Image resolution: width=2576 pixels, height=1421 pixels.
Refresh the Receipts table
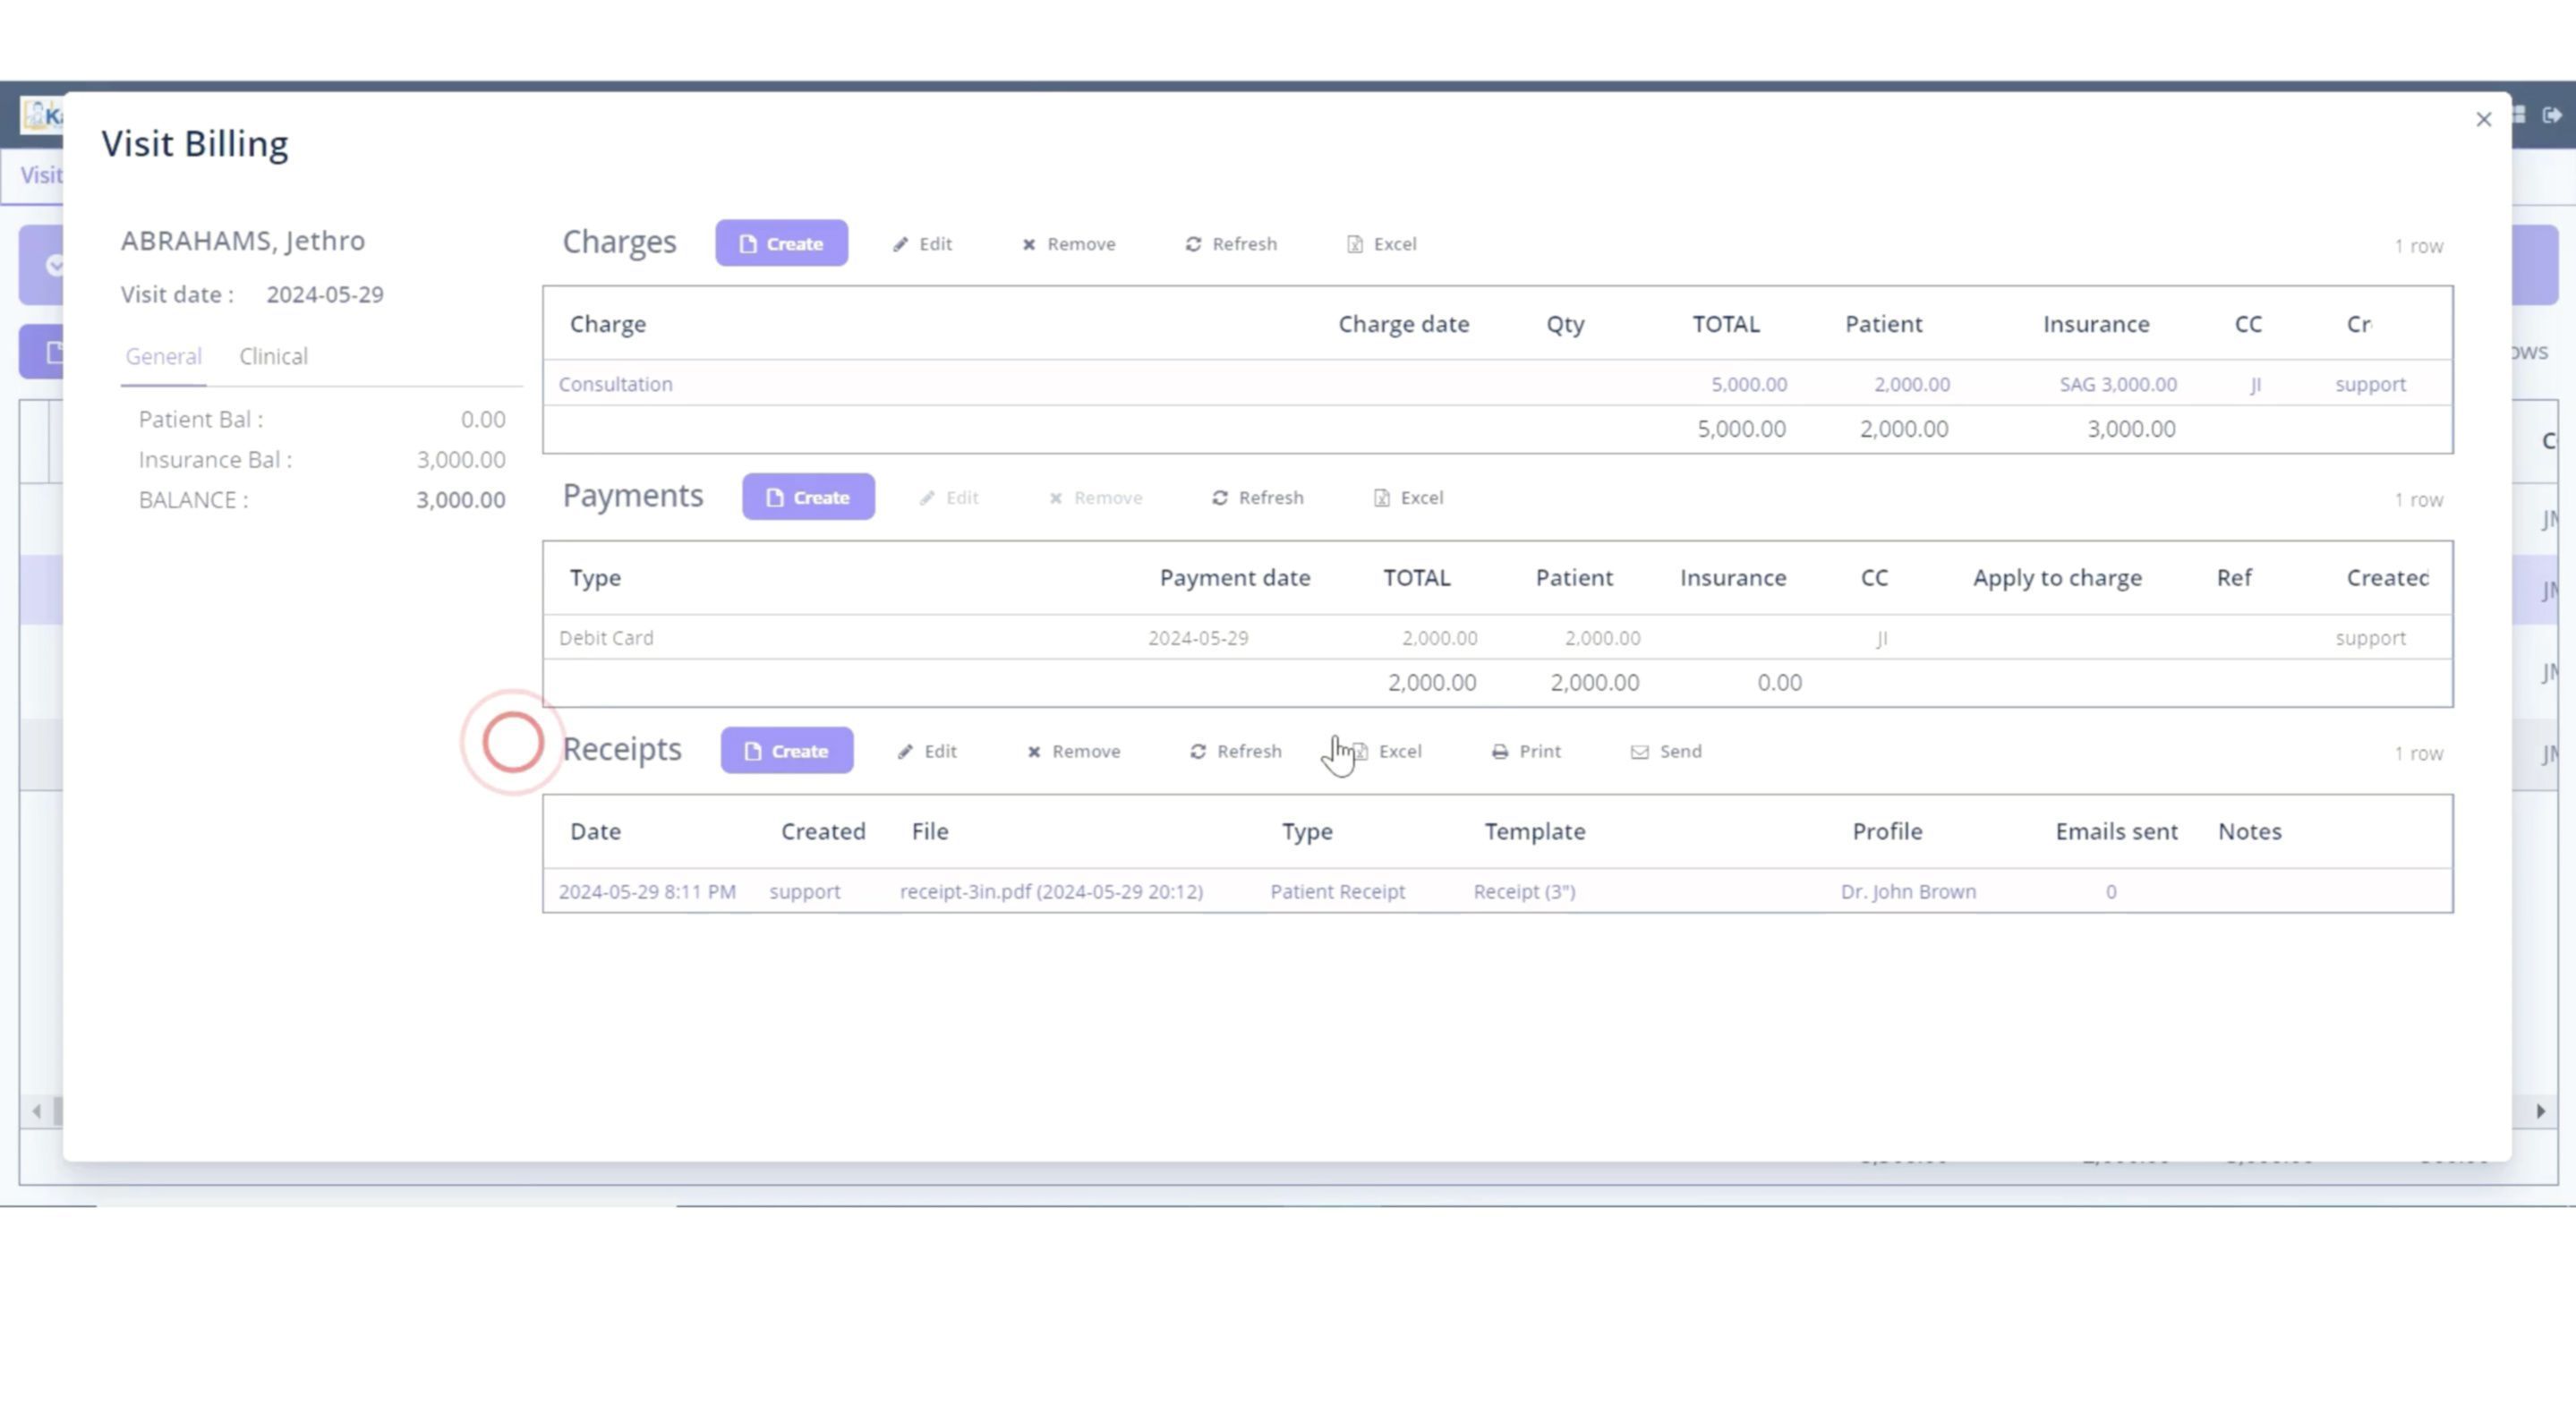[x=1235, y=752]
